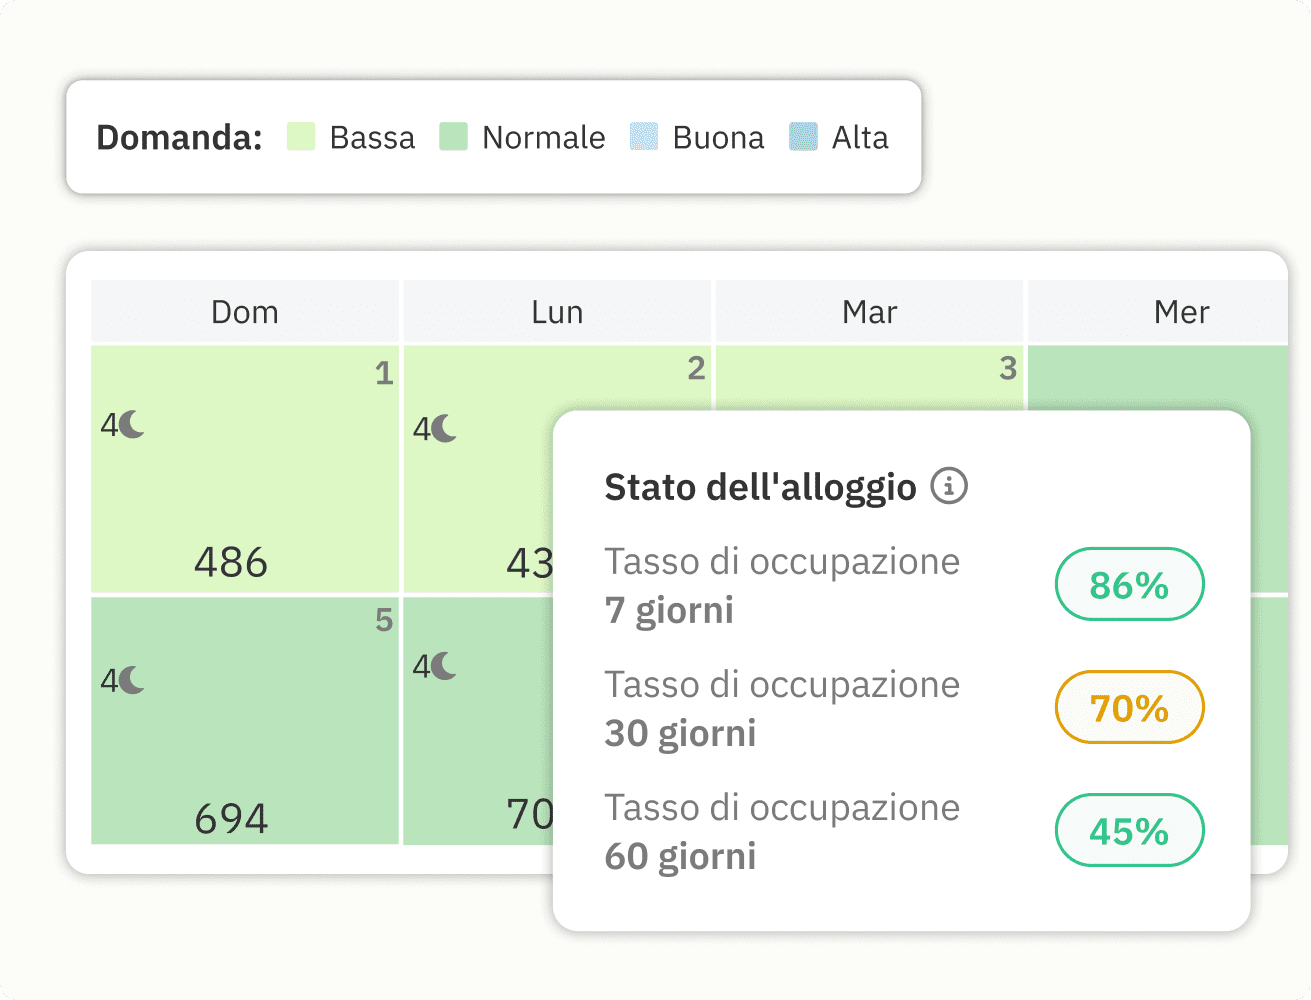Screen dimensions: 1311x1000
Task: Select the 45% occupancy badge
Action: (1129, 830)
